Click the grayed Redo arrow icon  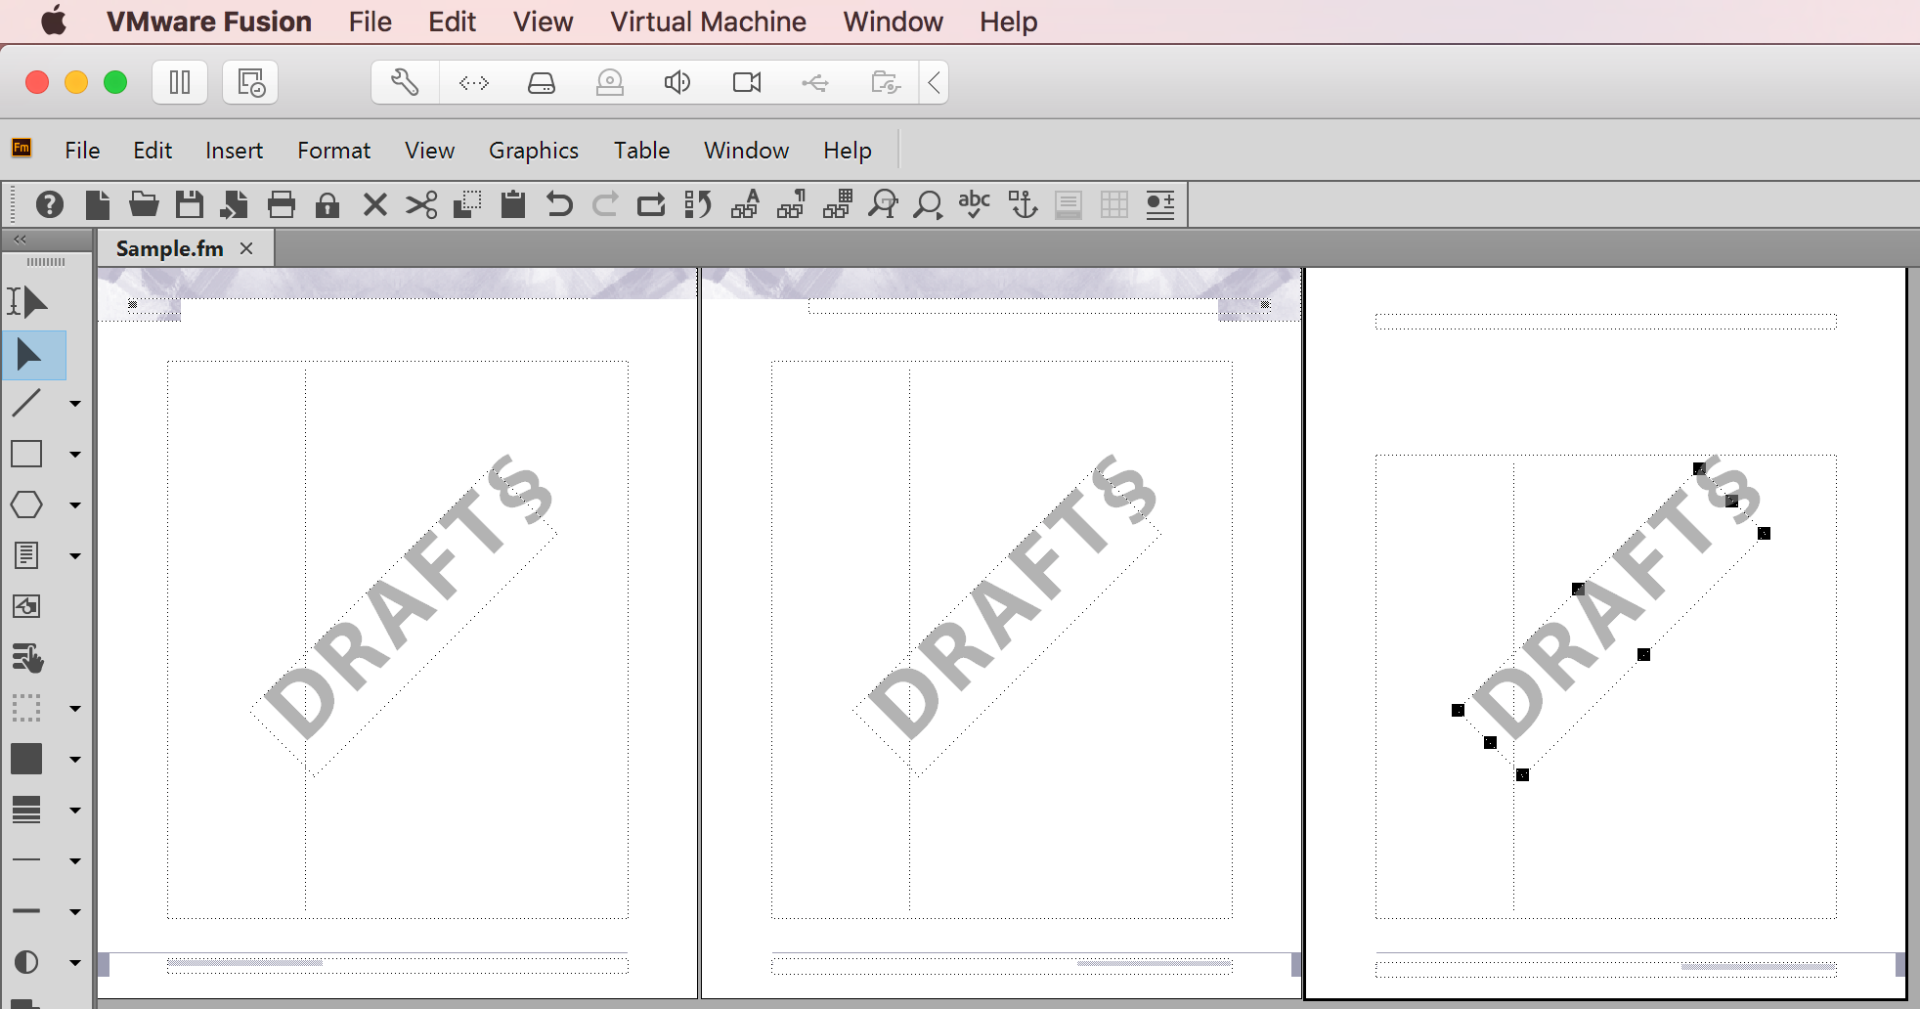(605, 205)
